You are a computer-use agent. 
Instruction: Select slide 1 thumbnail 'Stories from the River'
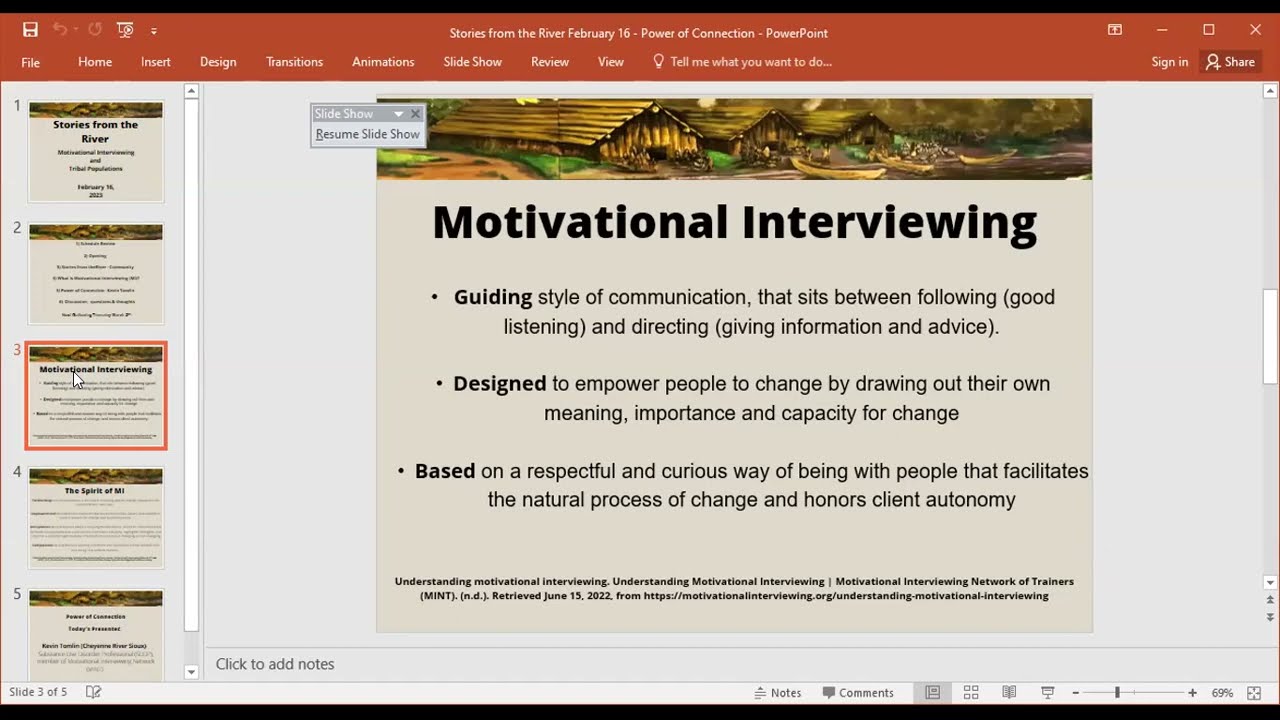96,151
